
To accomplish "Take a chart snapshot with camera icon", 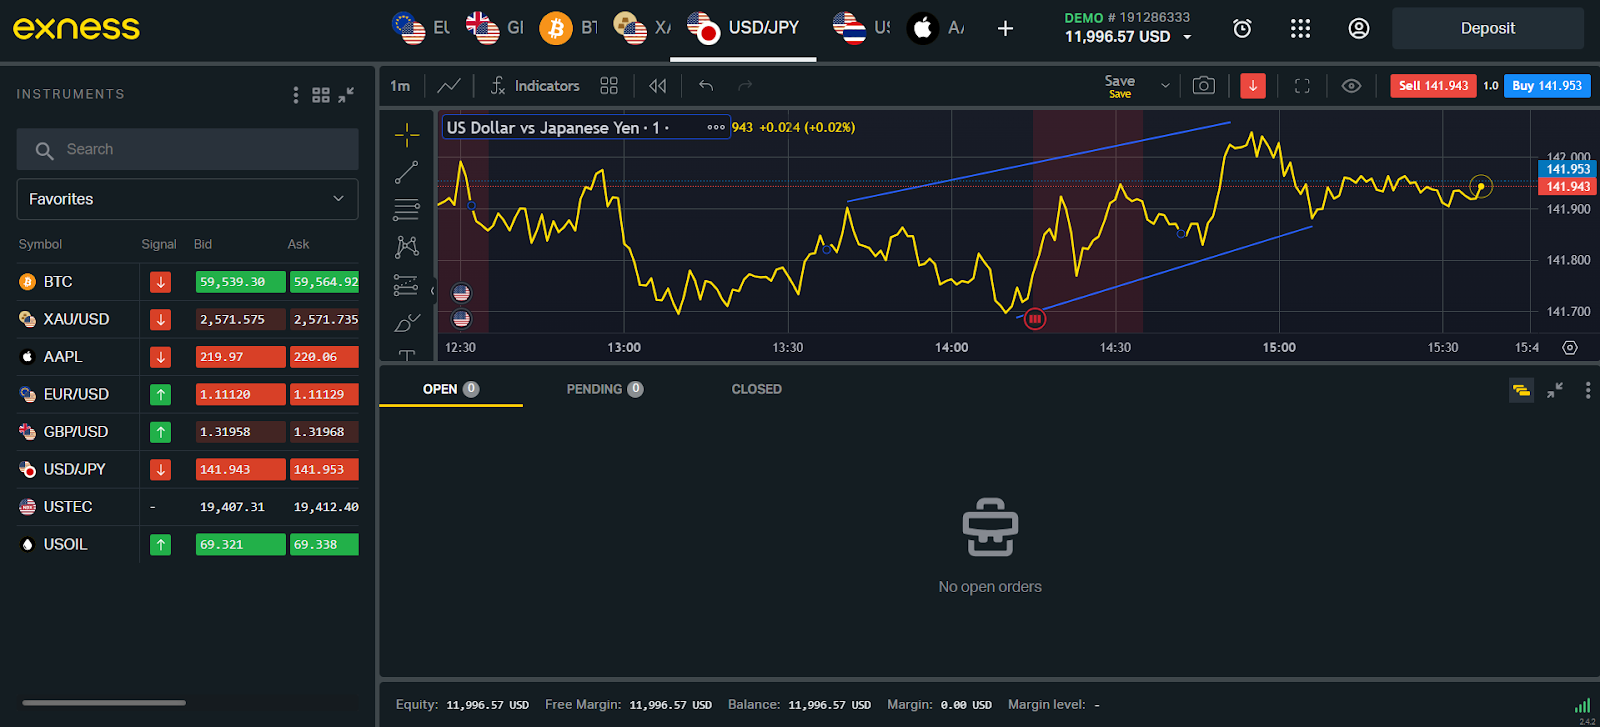I will 1204,86.
